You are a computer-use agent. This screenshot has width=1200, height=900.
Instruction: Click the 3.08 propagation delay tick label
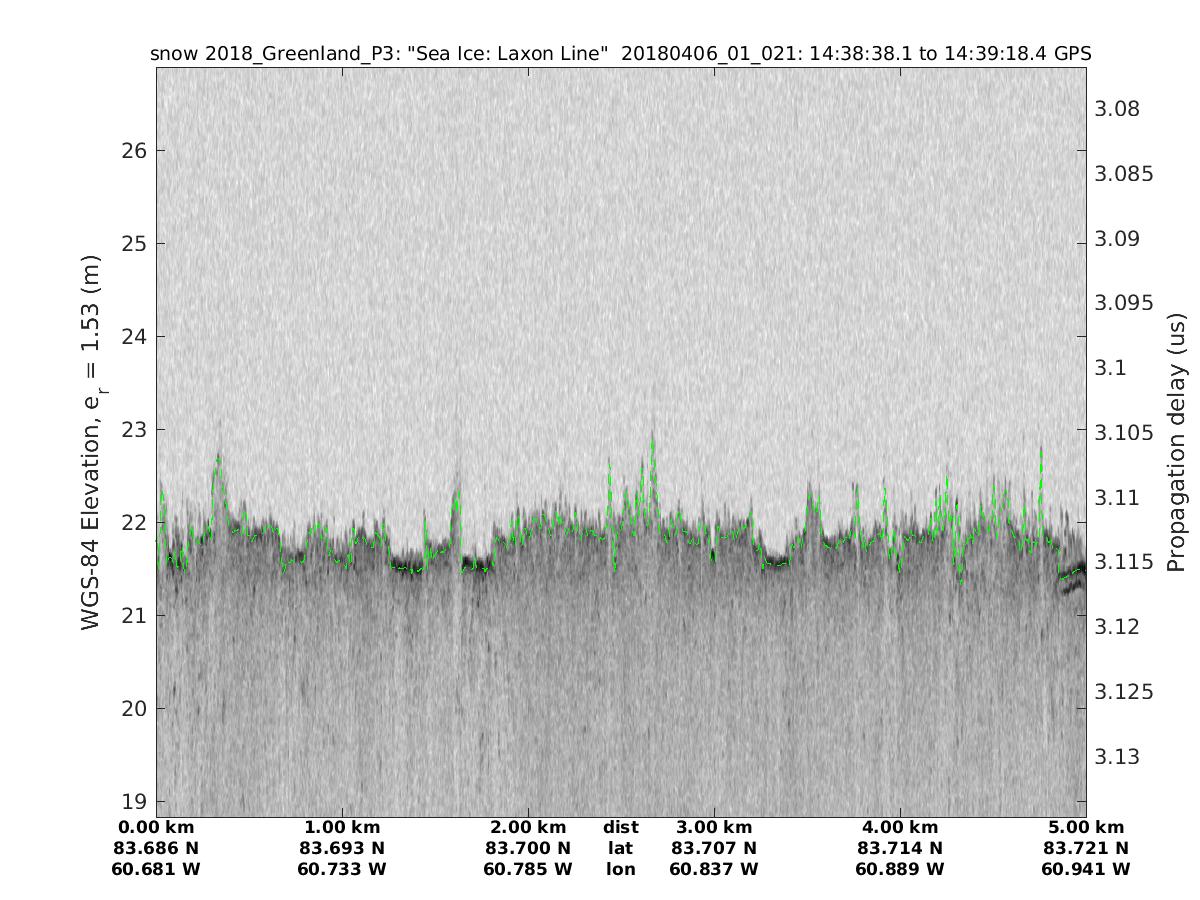point(1117,109)
